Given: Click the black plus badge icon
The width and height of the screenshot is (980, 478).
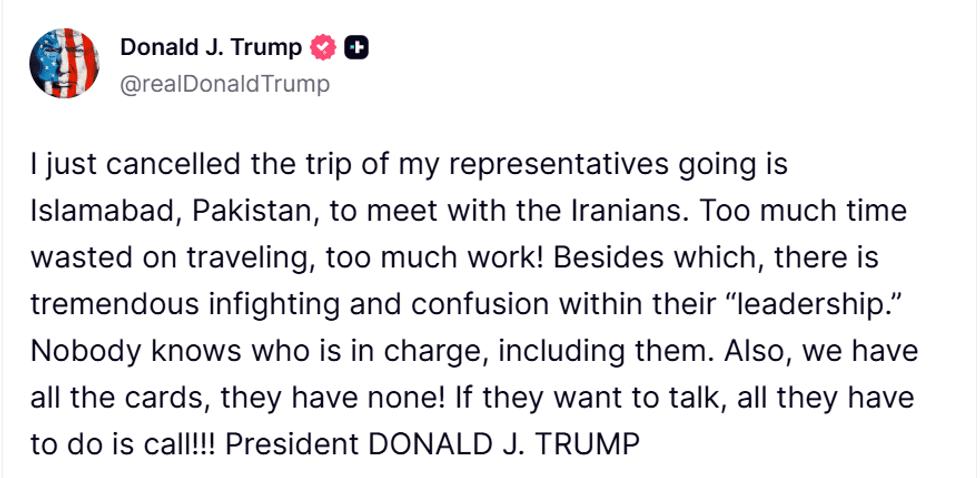Looking at the screenshot, I should point(356,47).
